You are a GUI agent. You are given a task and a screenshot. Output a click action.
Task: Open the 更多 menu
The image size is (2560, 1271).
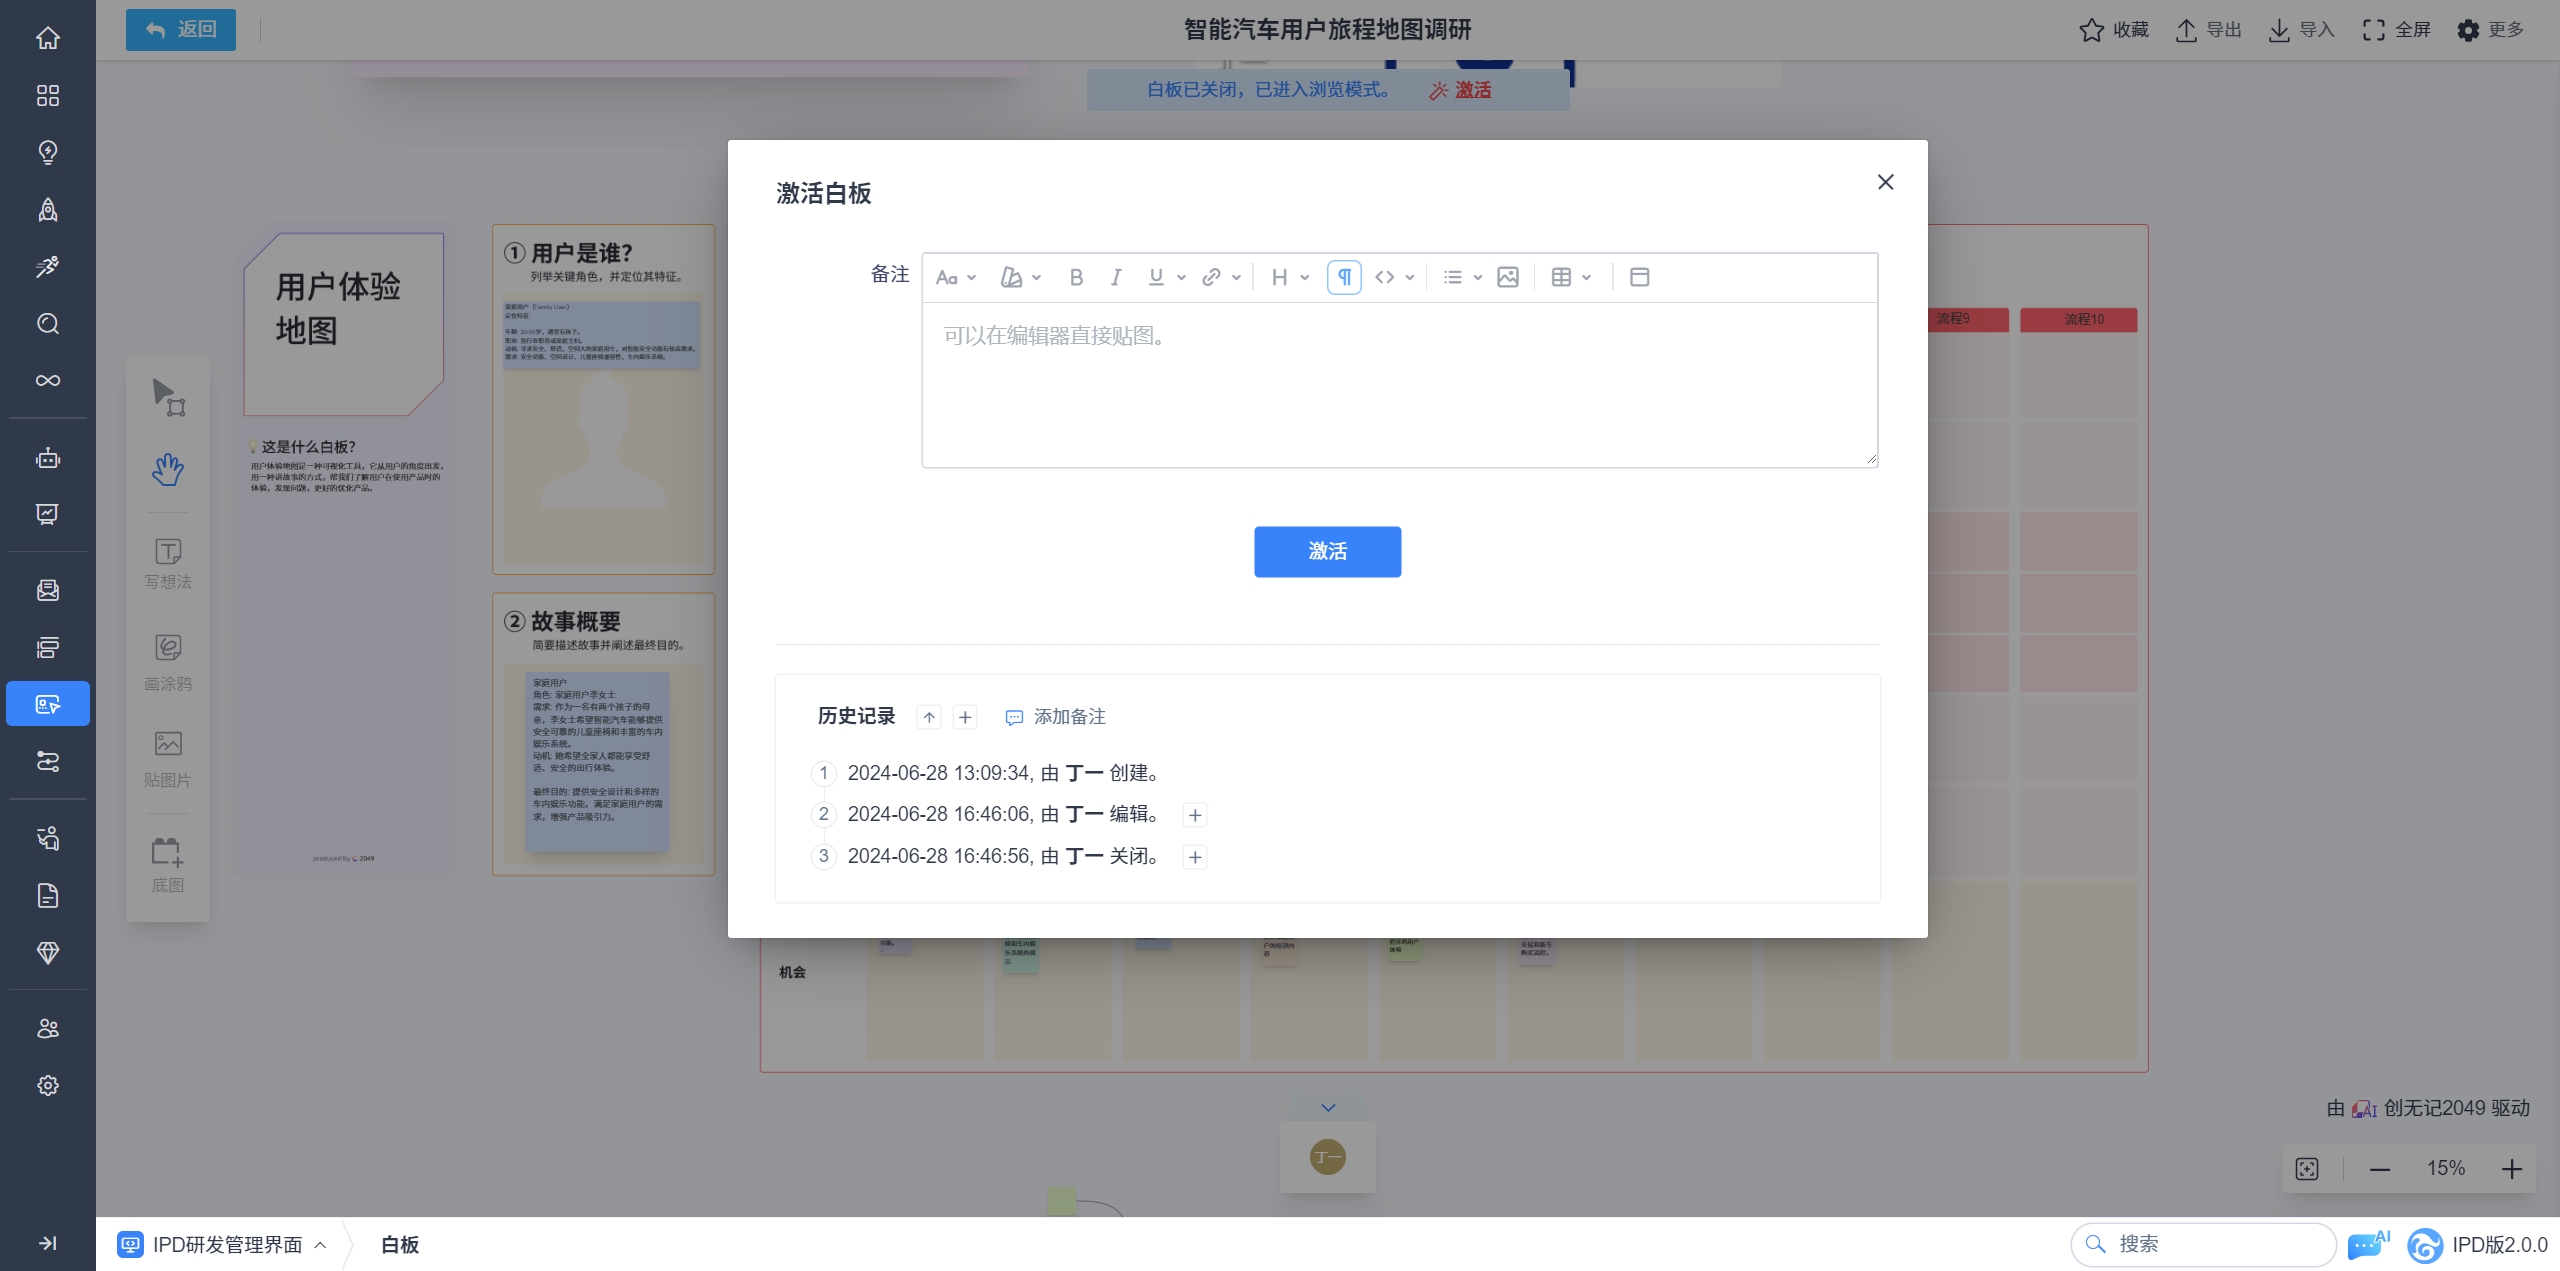pos(2490,30)
